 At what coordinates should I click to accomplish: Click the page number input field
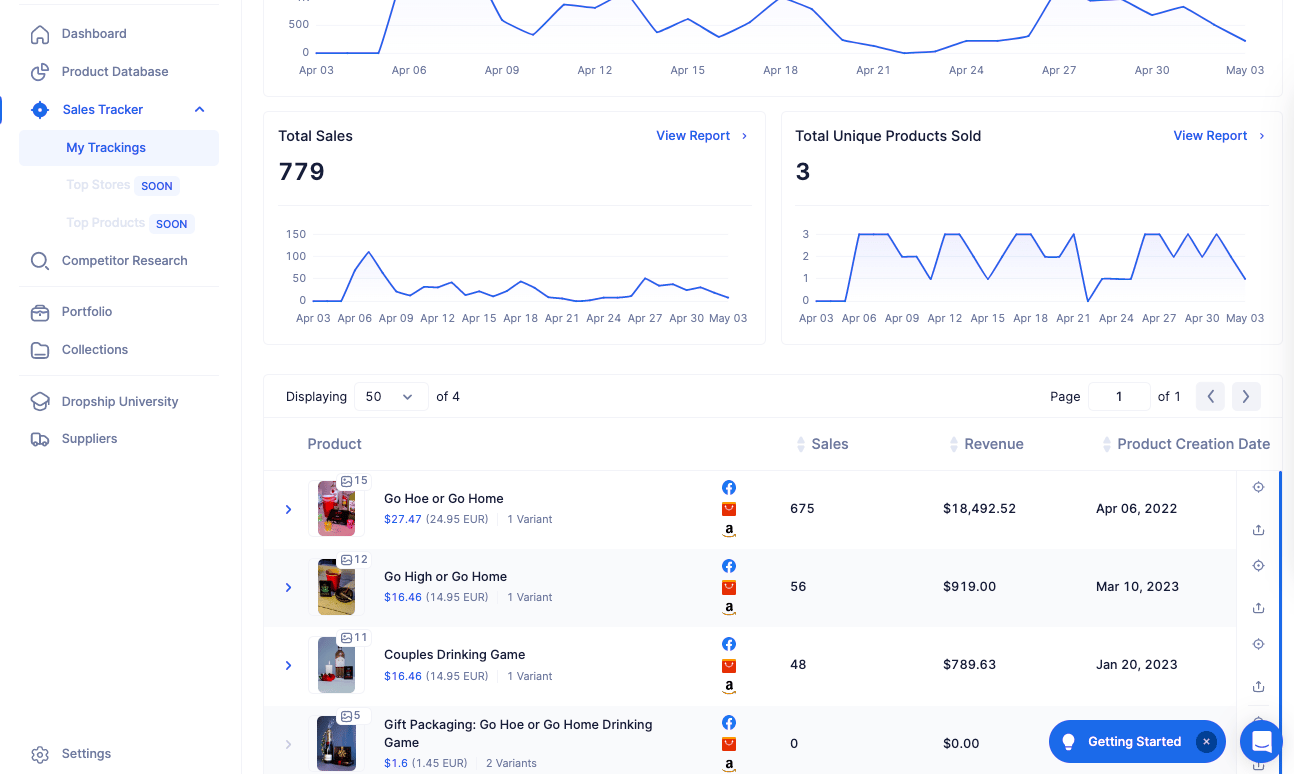(x=1119, y=397)
